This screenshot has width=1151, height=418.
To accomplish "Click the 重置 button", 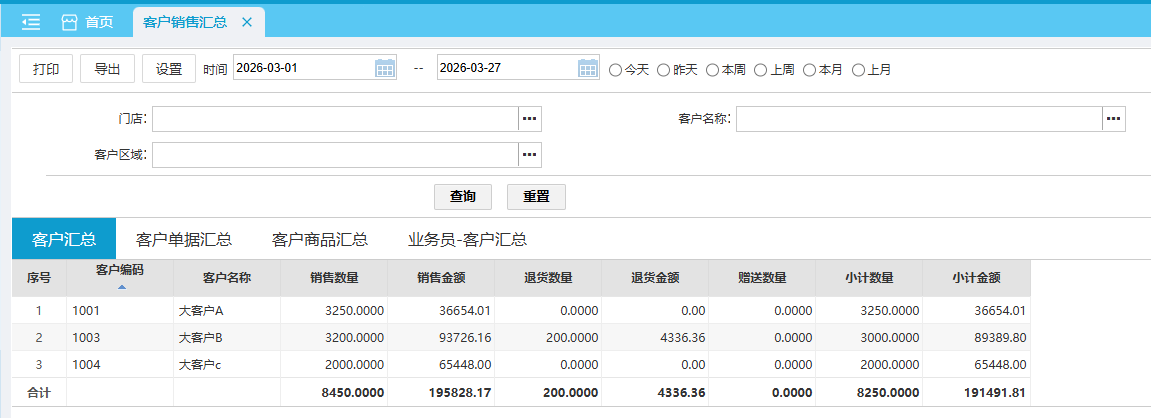I will (x=536, y=196).
